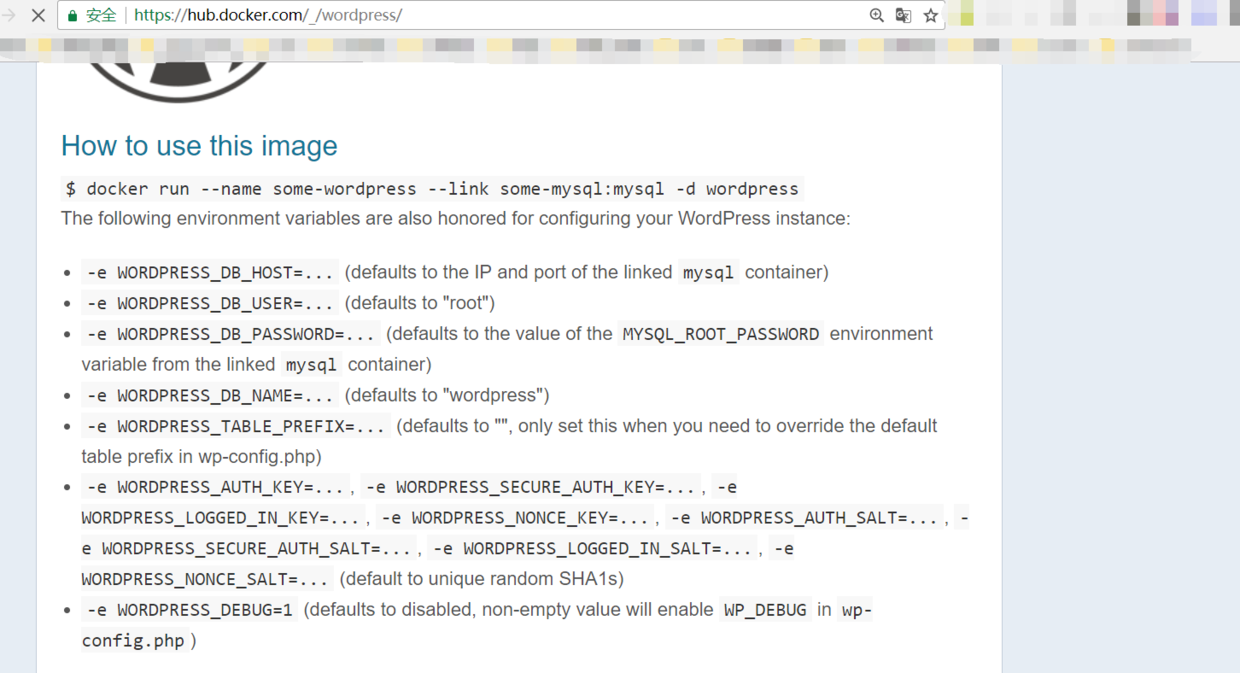Viewport: 1240px width, 673px height.
Task: Click the code WP_DEBUG
Action: click(764, 610)
